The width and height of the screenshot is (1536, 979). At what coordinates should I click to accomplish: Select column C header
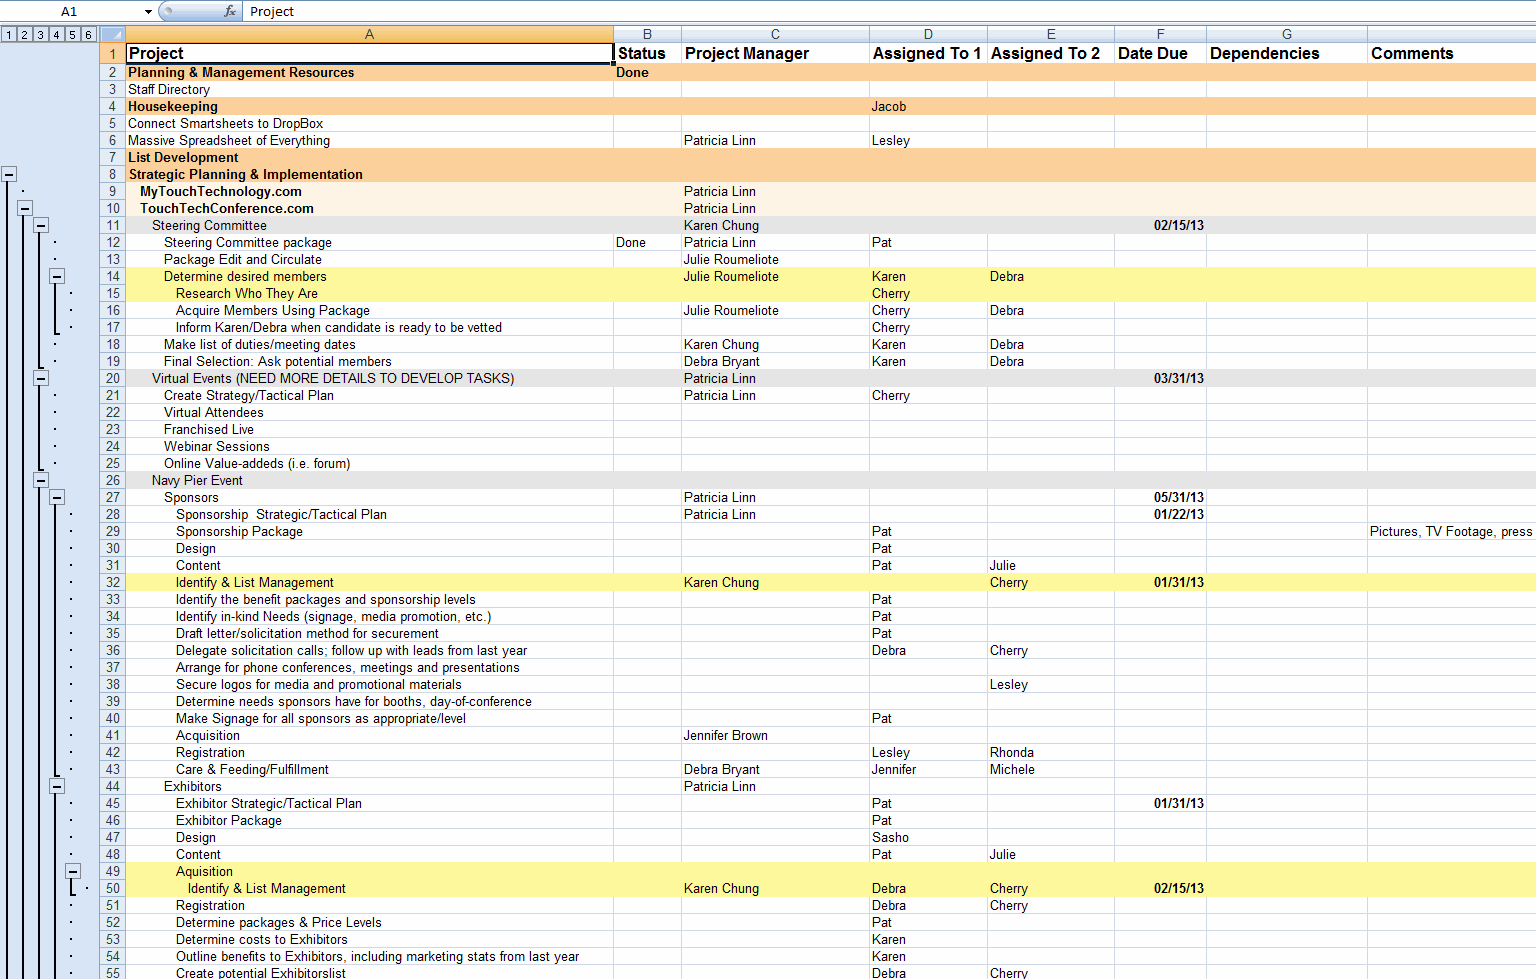click(x=775, y=35)
